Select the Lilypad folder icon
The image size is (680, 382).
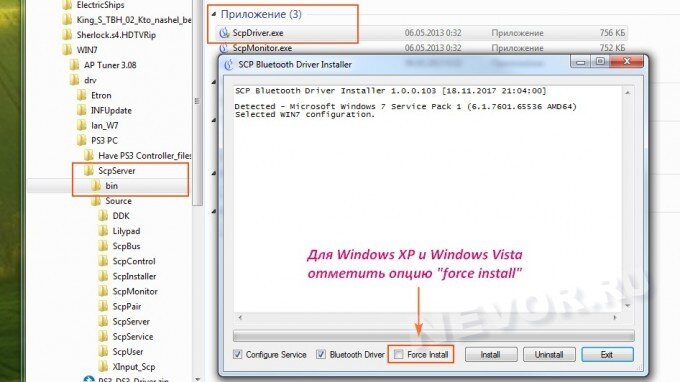click(x=103, y=231)
